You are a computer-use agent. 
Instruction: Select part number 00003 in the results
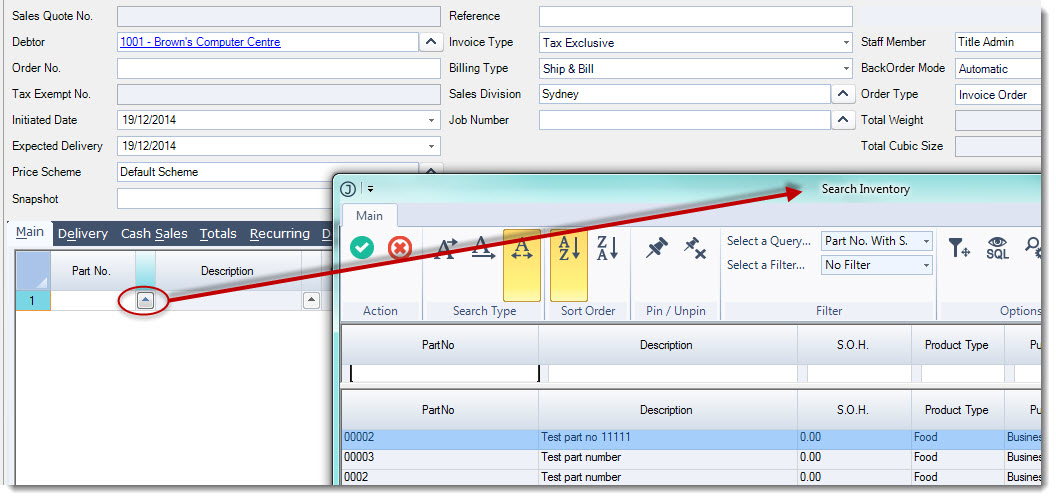click(359, 458)
